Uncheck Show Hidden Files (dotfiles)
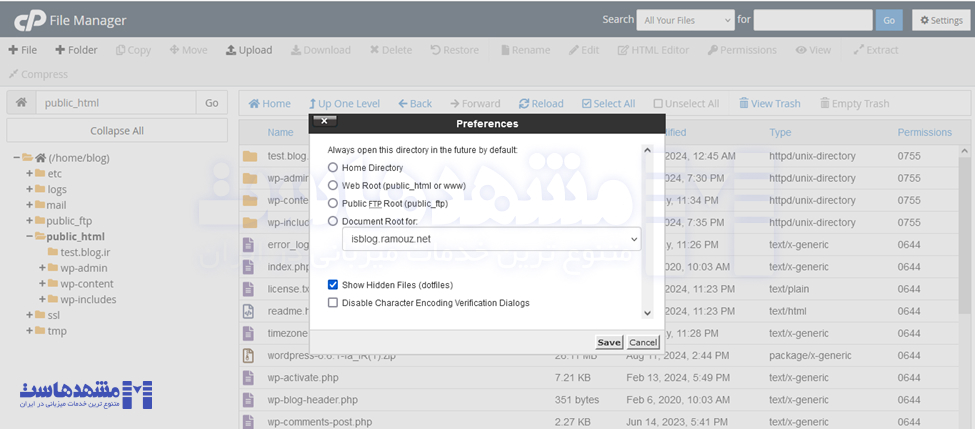The image size is (975, 429). coord(333,285)
